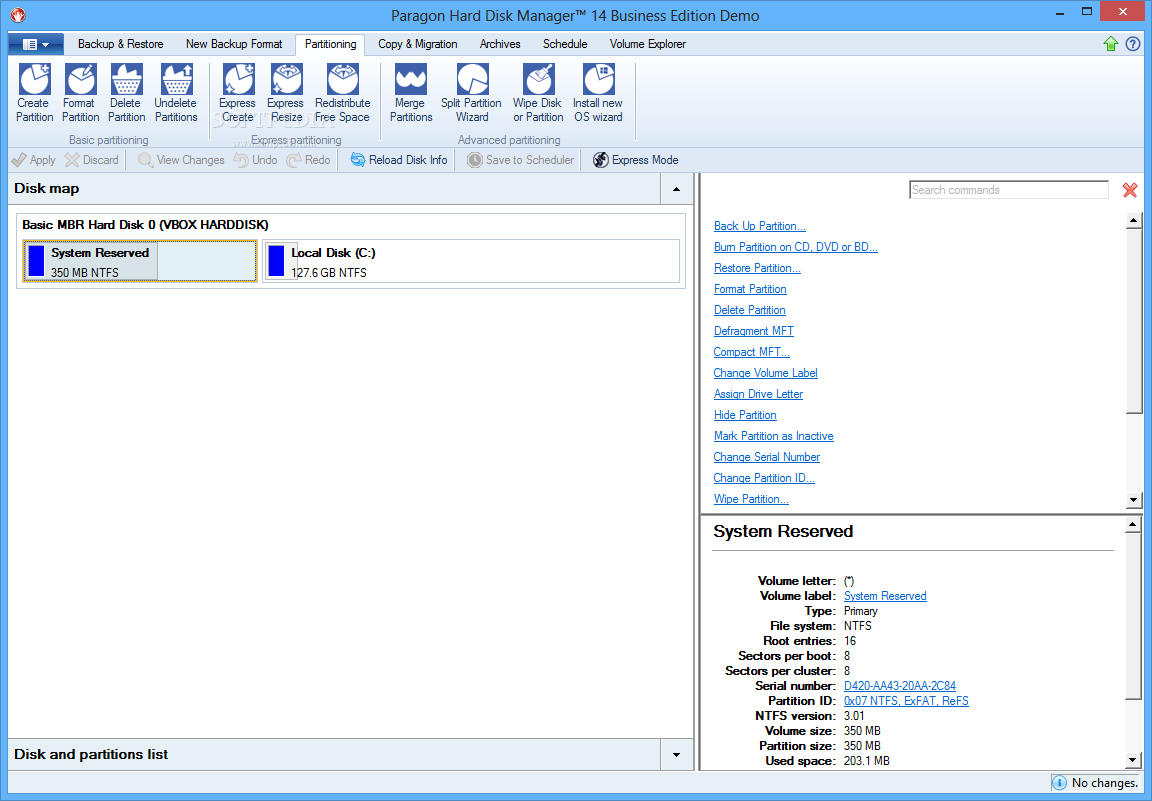Select System Reserved partition in disk map

[x=140, y=262]
